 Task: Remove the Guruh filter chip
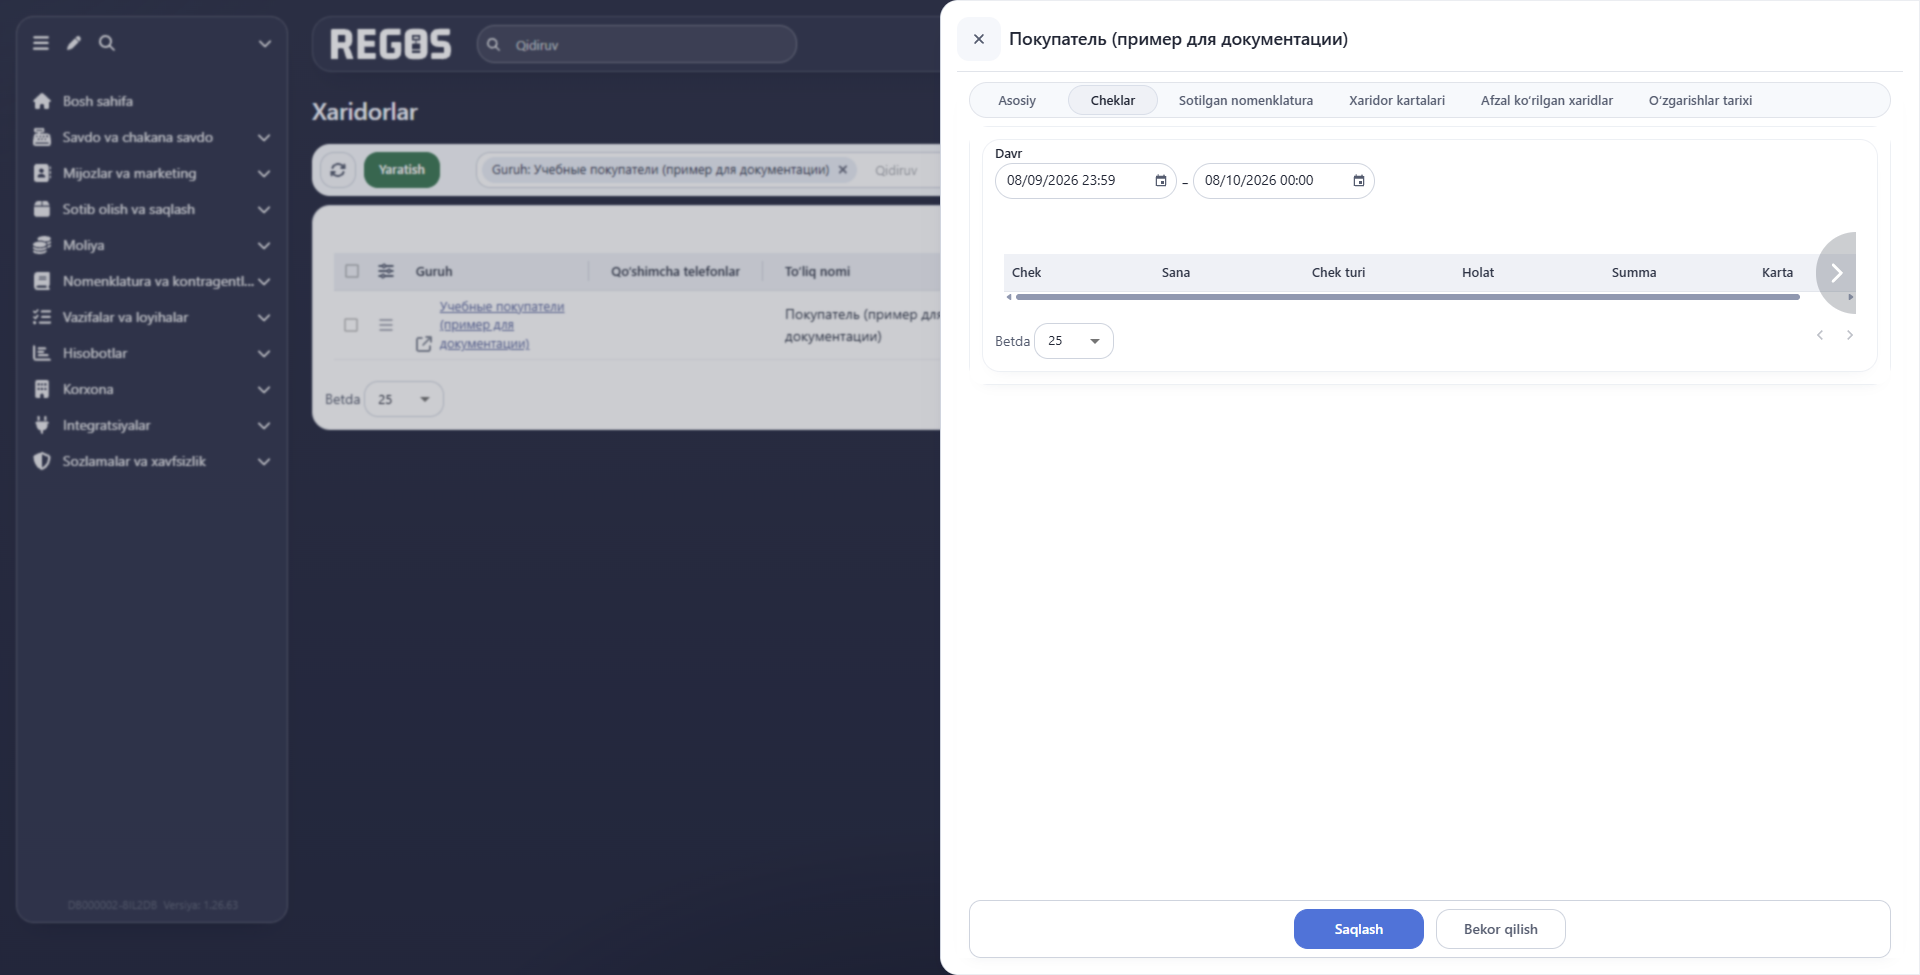point(843,170)
